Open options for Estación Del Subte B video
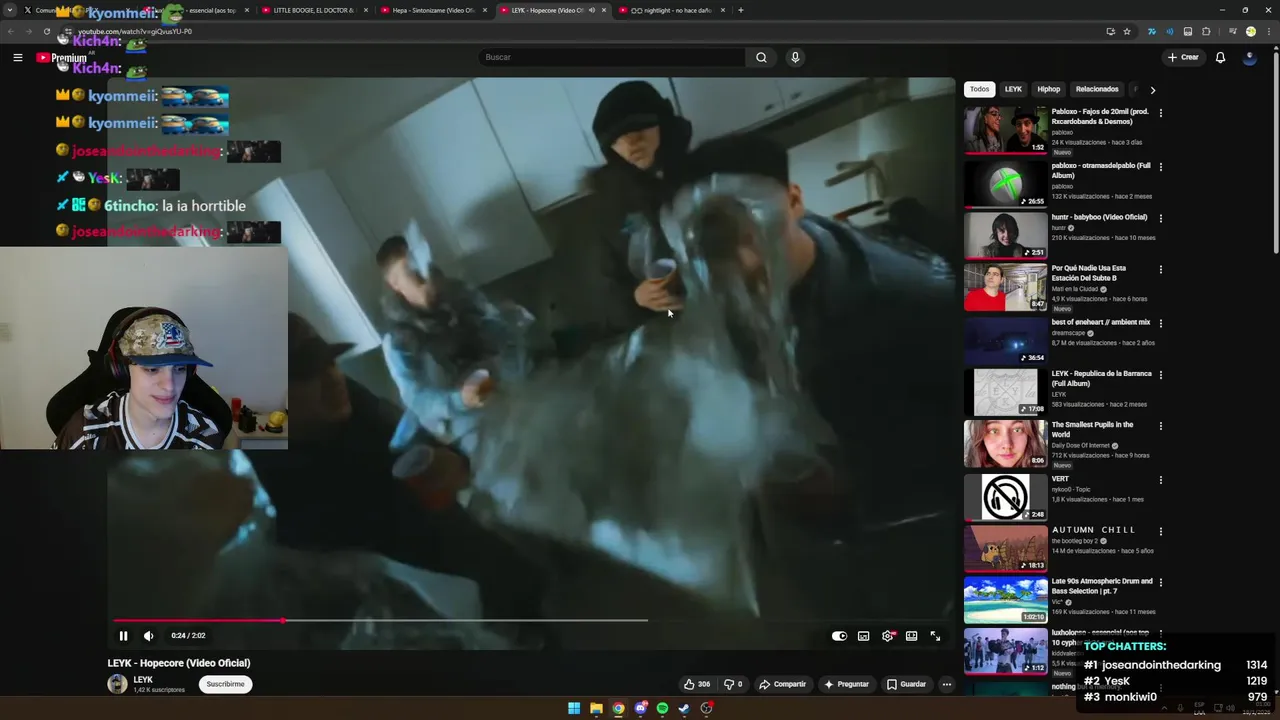The width and height of the screenshot is (1280, 720). [x=1160, y=270]
